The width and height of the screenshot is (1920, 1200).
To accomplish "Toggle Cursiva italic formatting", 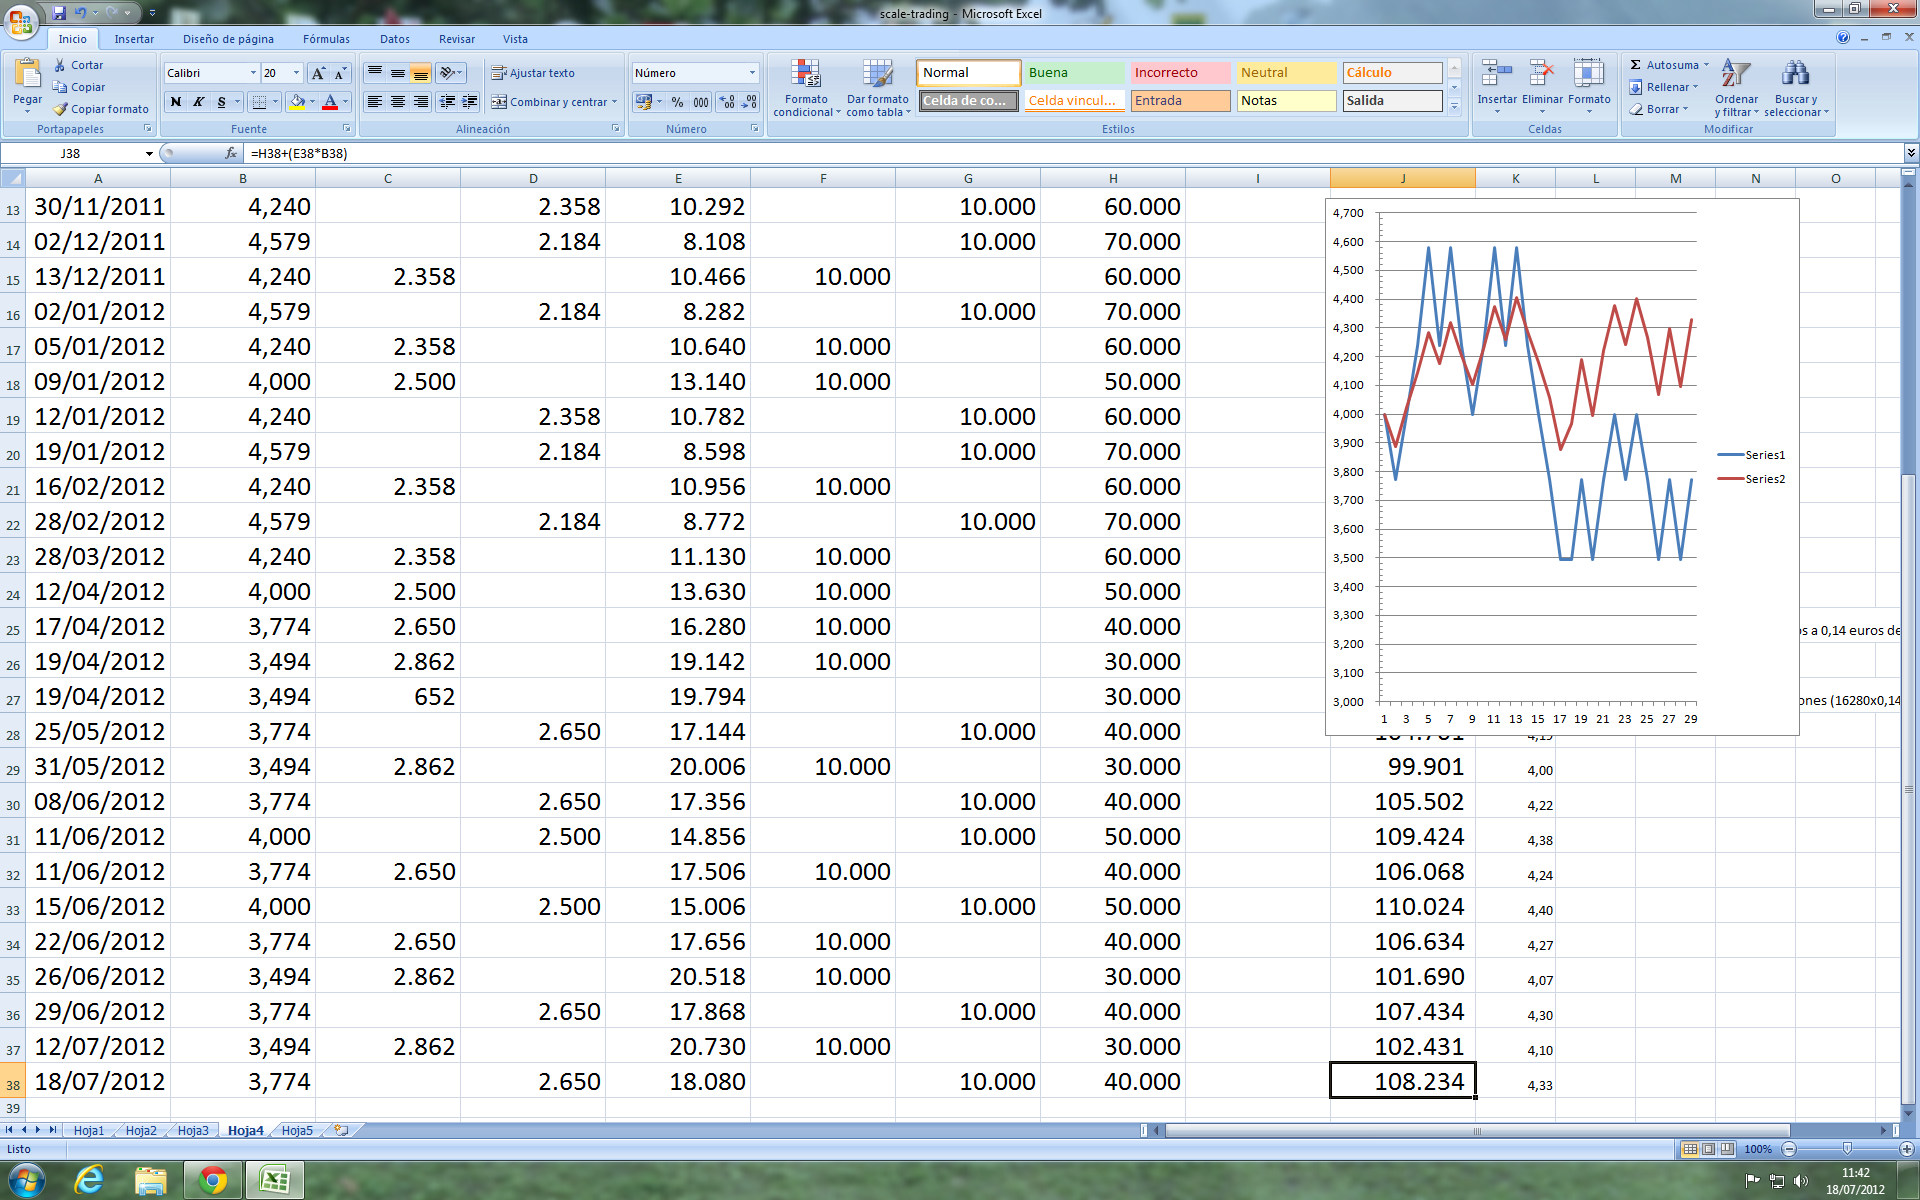I will (199, 102).
